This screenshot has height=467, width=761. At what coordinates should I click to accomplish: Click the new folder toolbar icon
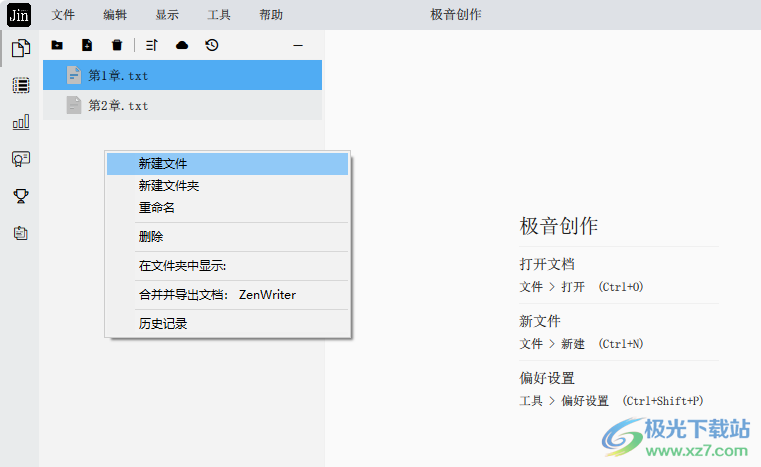[57, 45]
